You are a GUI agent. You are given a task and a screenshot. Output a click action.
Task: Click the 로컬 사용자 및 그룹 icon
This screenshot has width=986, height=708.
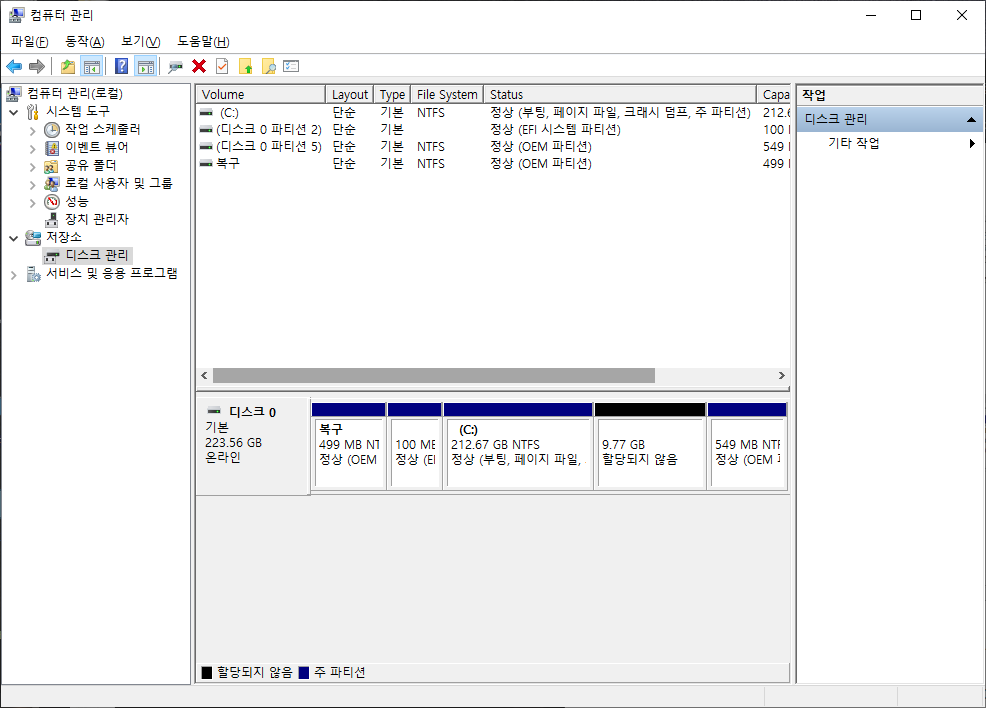pos(52,184)
